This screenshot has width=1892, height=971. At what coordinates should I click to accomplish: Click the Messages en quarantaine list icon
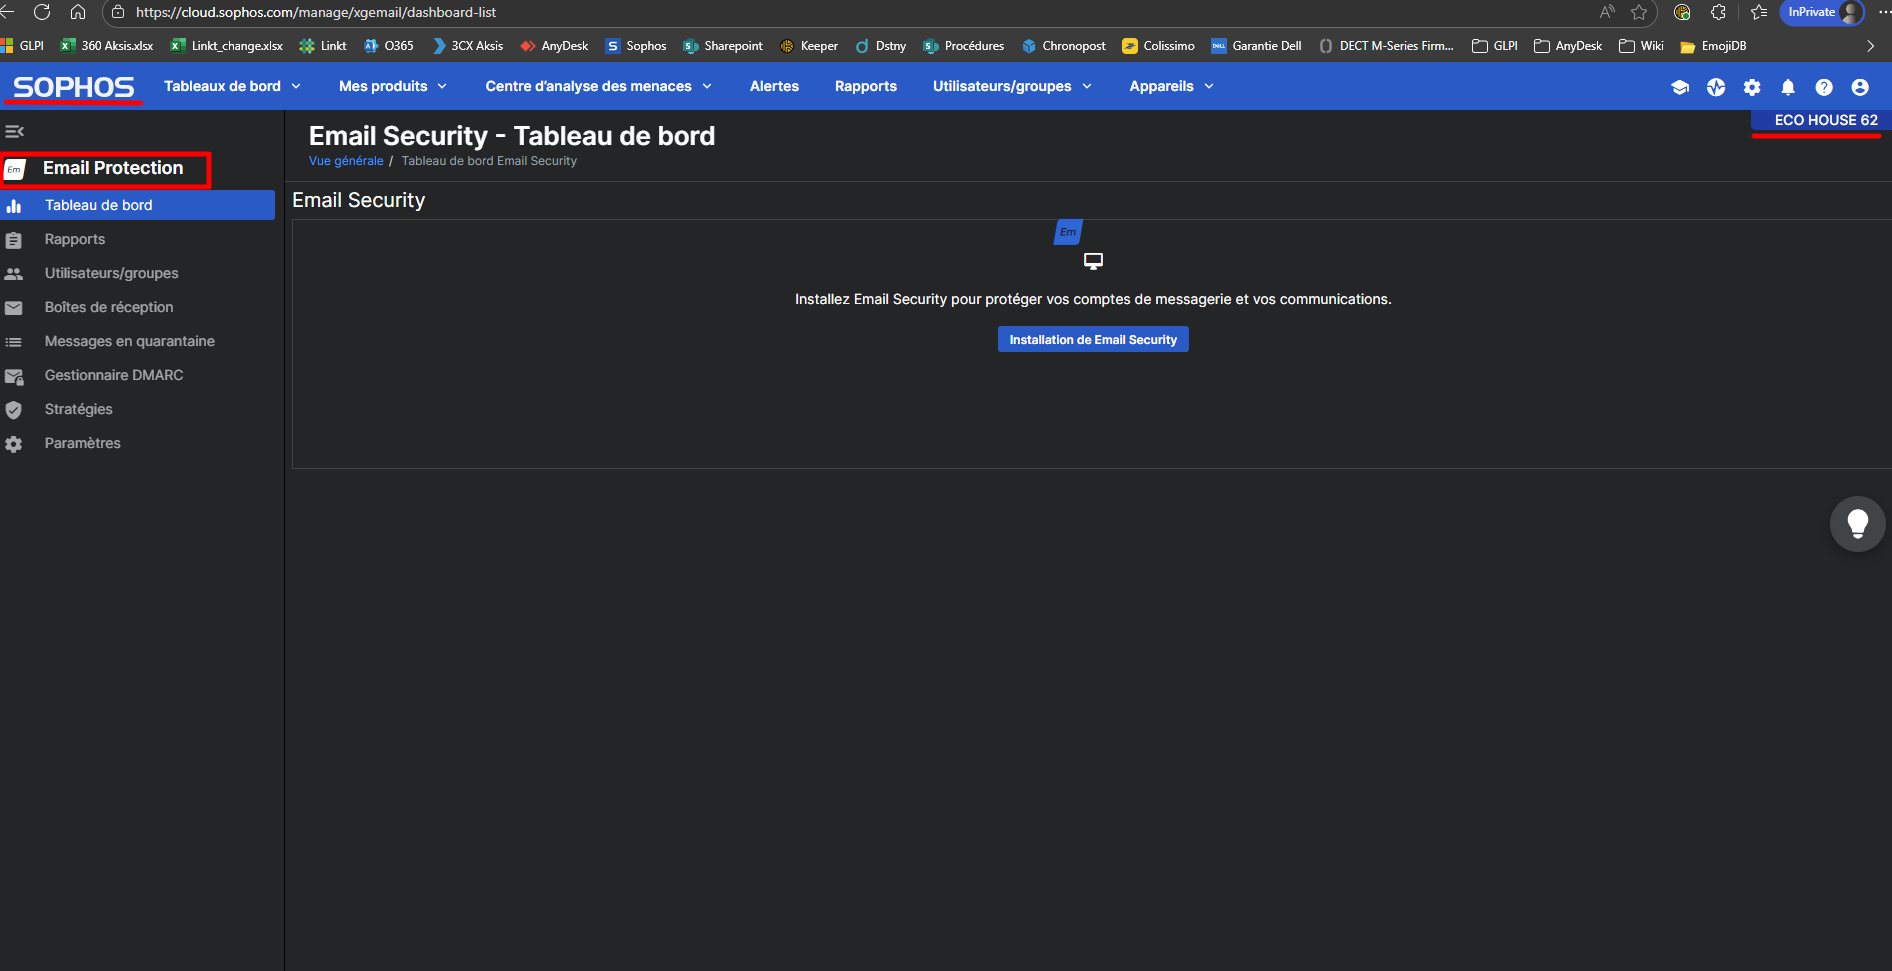(x=14, y=342)
